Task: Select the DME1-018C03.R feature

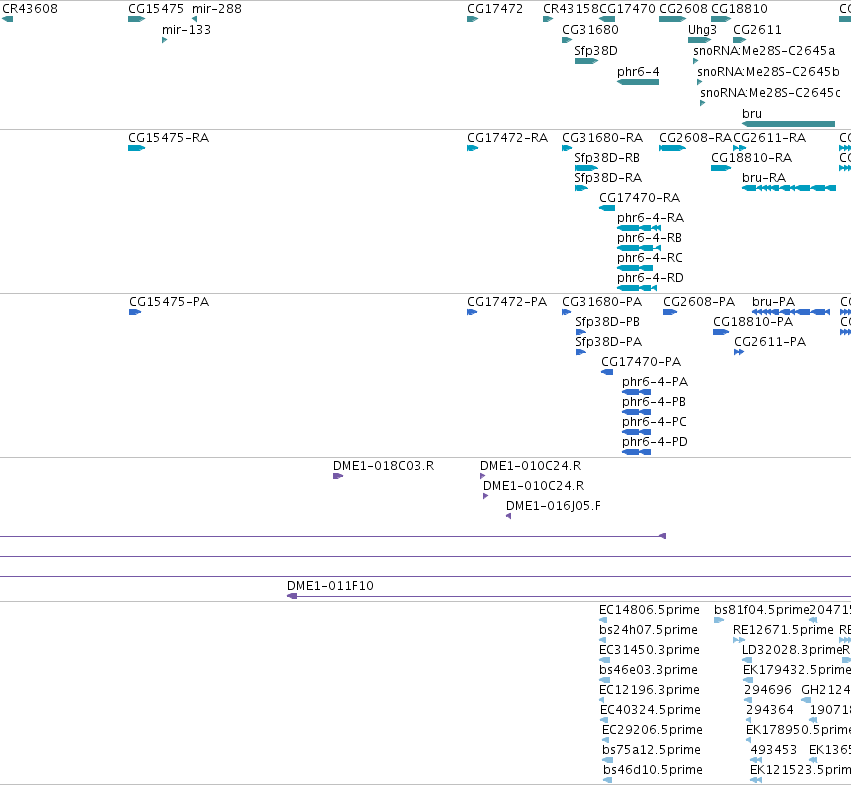Action: pos(338,476)
